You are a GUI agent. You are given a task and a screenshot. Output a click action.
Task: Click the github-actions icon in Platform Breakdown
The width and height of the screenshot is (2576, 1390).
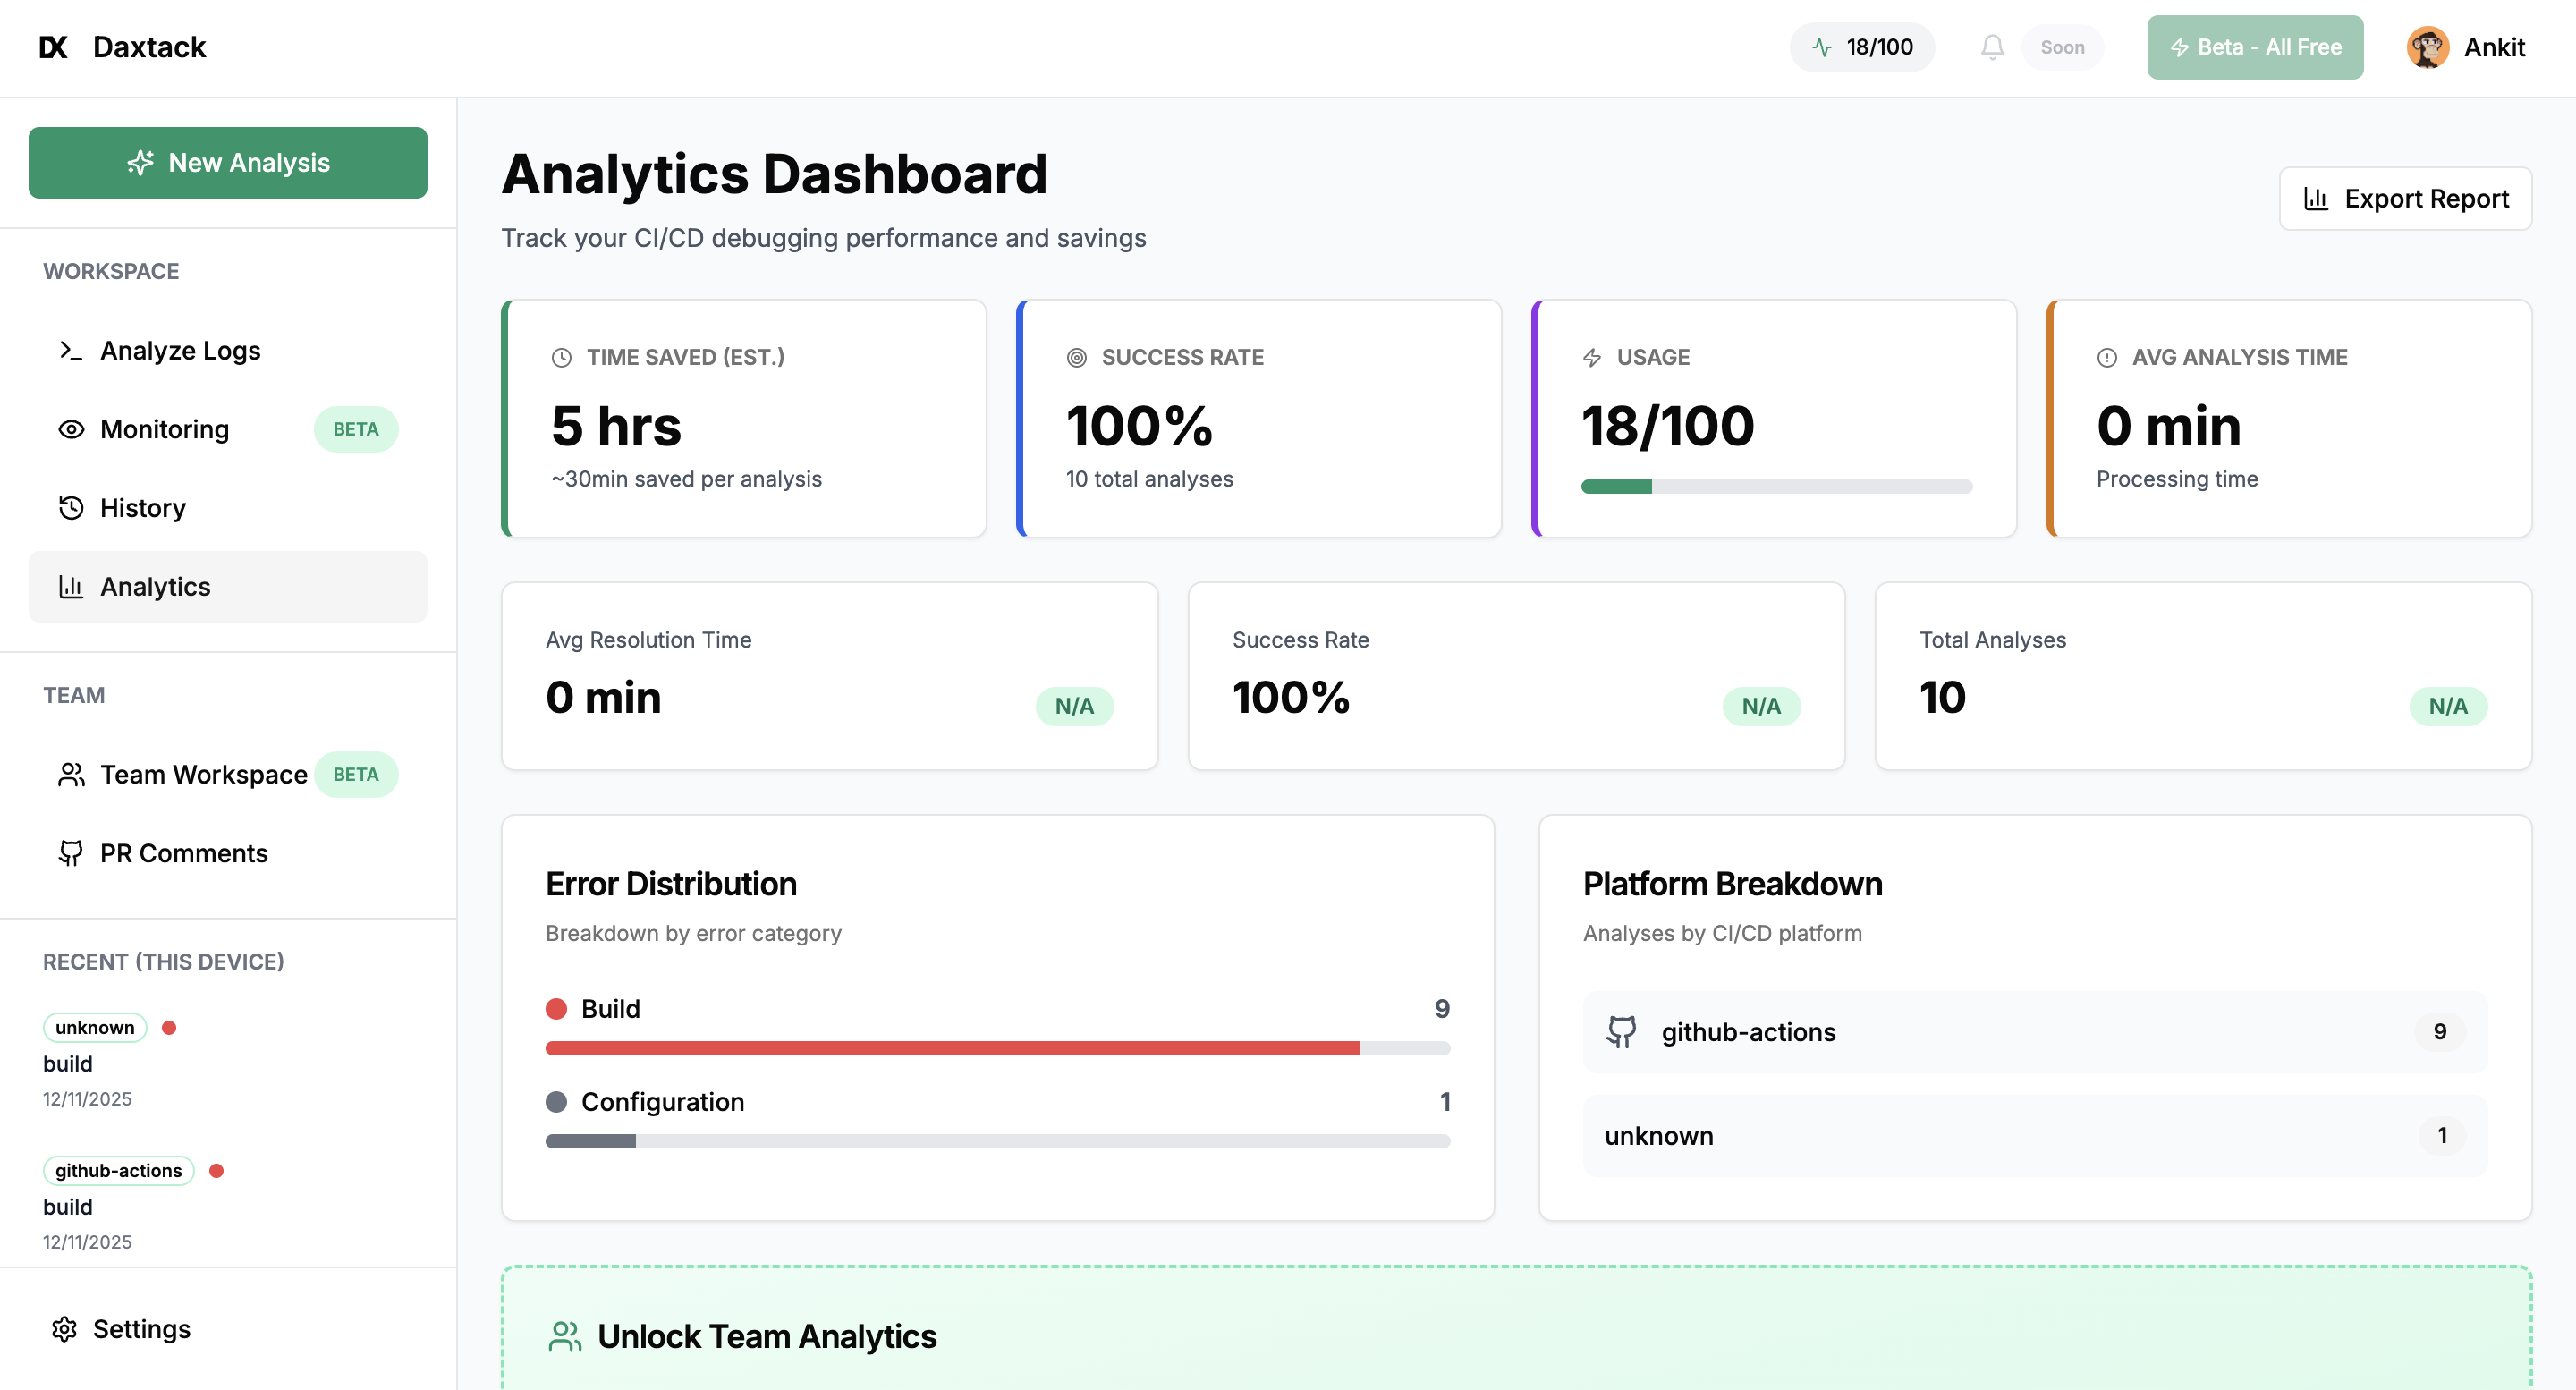click(1623, 1031)
